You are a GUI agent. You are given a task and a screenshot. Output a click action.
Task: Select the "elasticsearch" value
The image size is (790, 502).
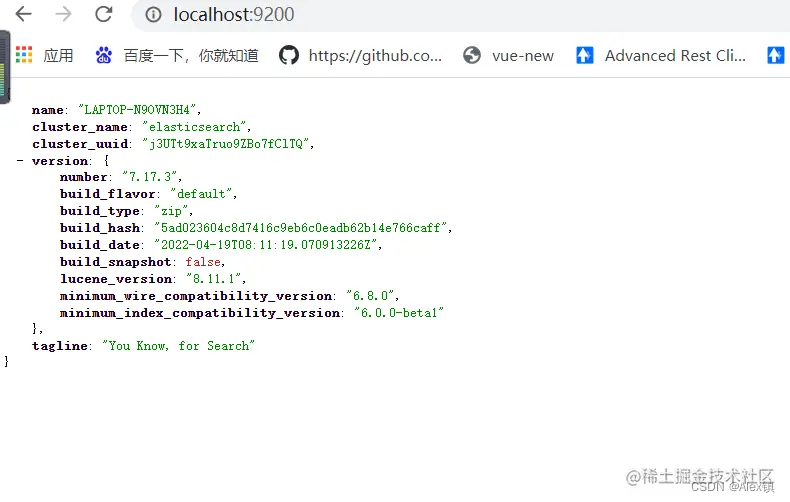click(194, 127)
